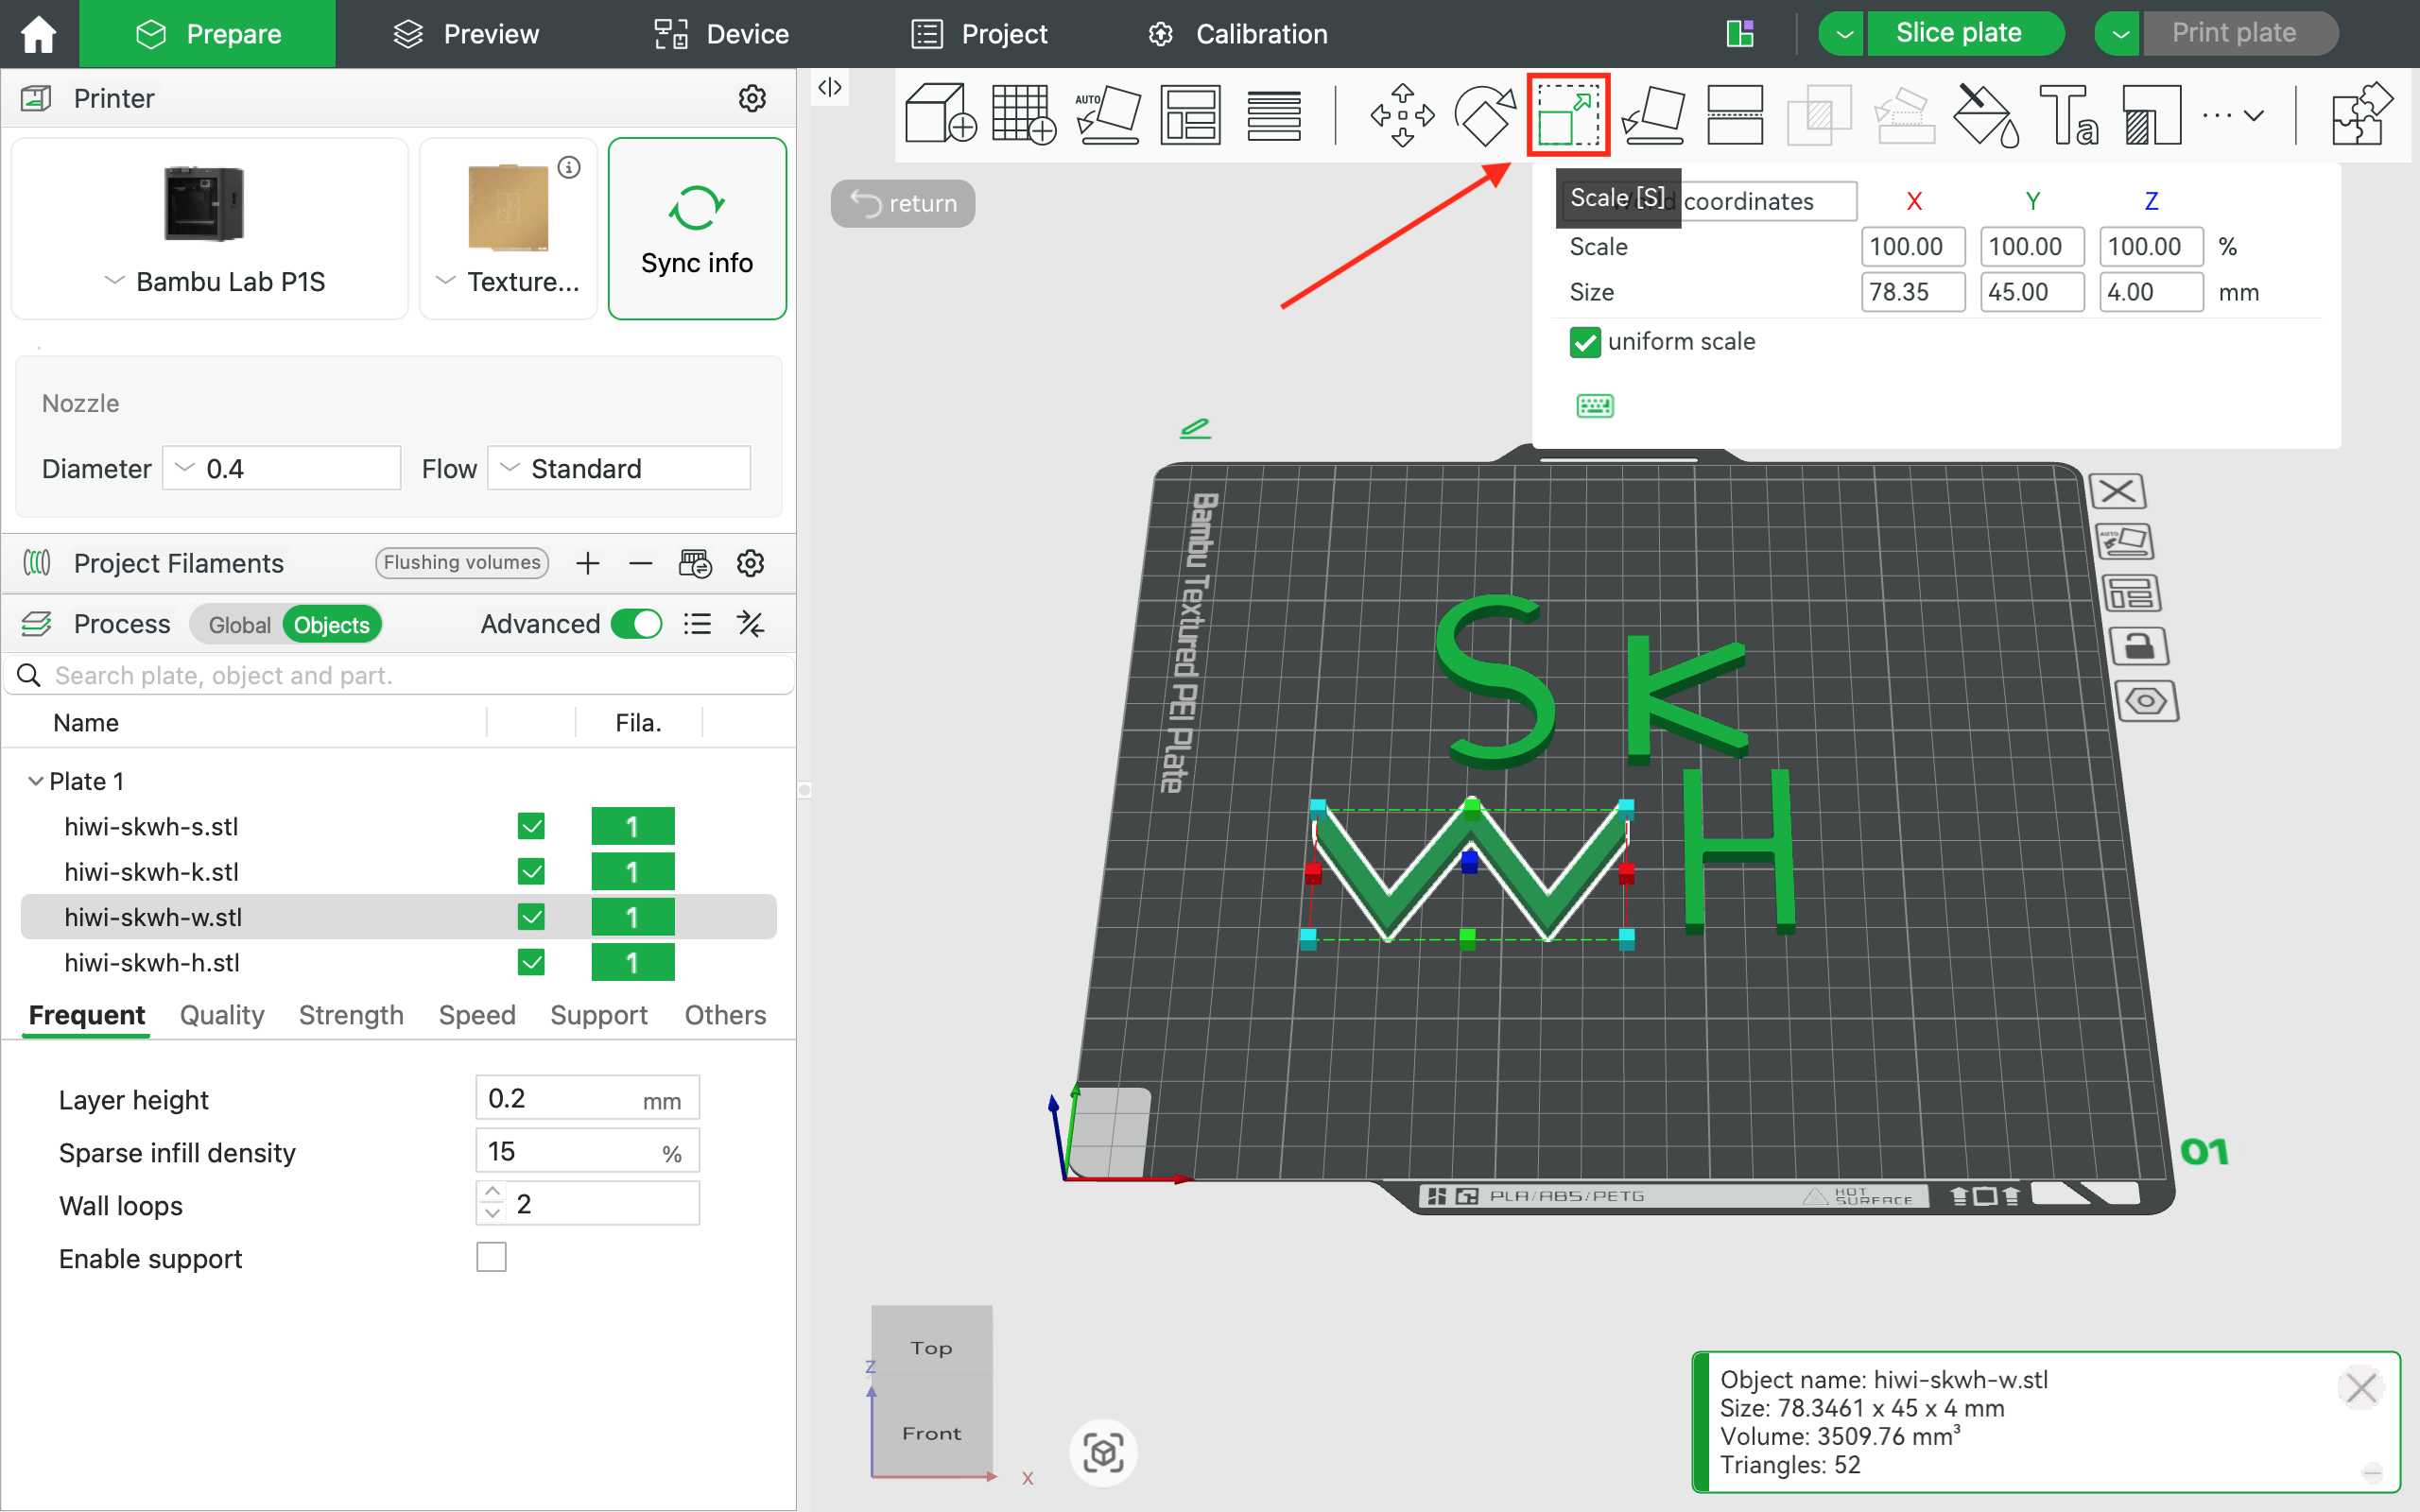This screenshot has width=2420, height=1512.
Task: Click the Flushing volumes button
Action: point(462,563)
